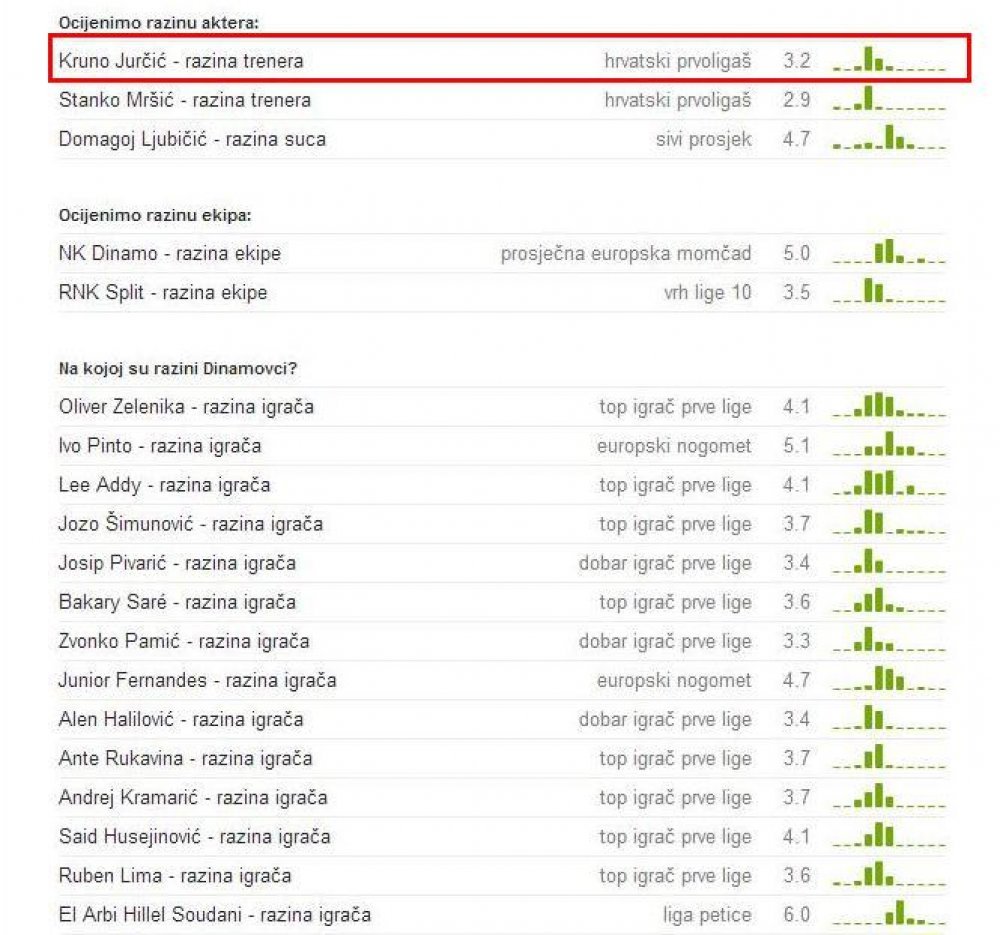Screen dimensions: 1000x935
Task: Click NK Dinamo rating histogram
Action: [x=889, y=251]
